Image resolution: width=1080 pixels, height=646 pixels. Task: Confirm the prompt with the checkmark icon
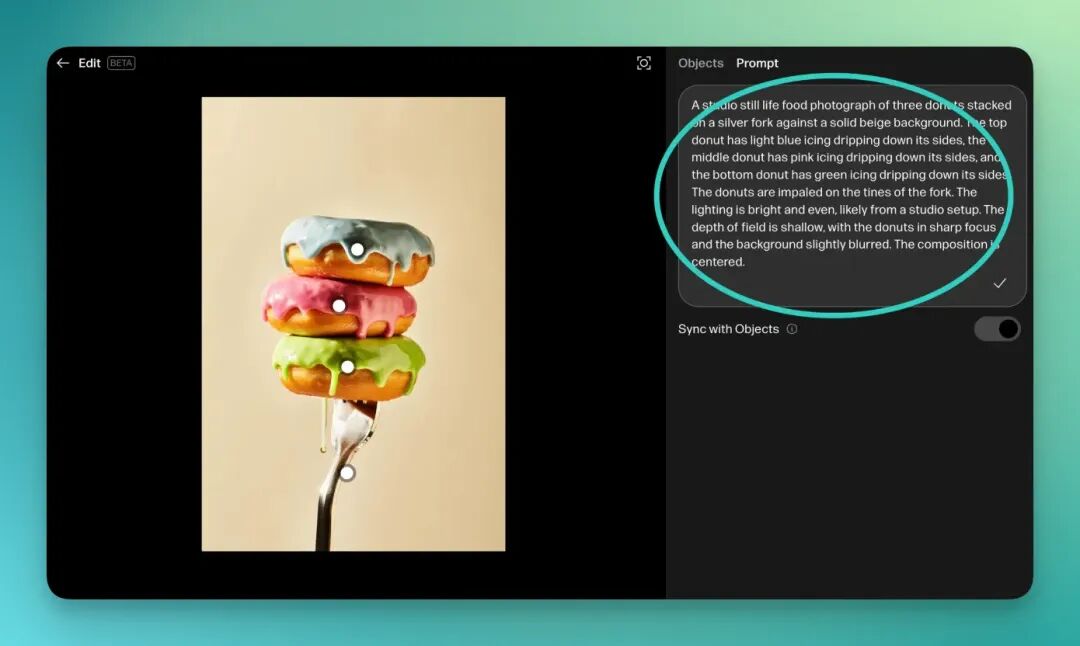999,284
